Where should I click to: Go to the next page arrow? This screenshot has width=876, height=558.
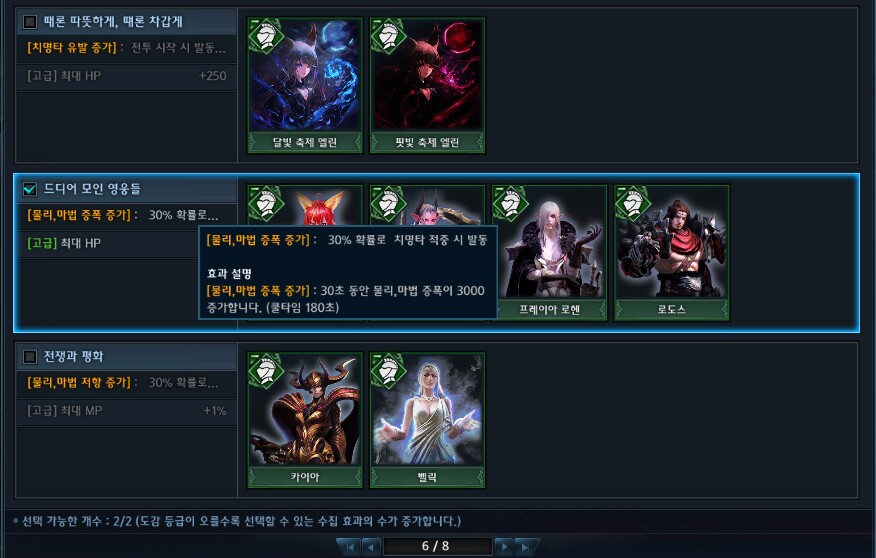(x=504, y=546)
